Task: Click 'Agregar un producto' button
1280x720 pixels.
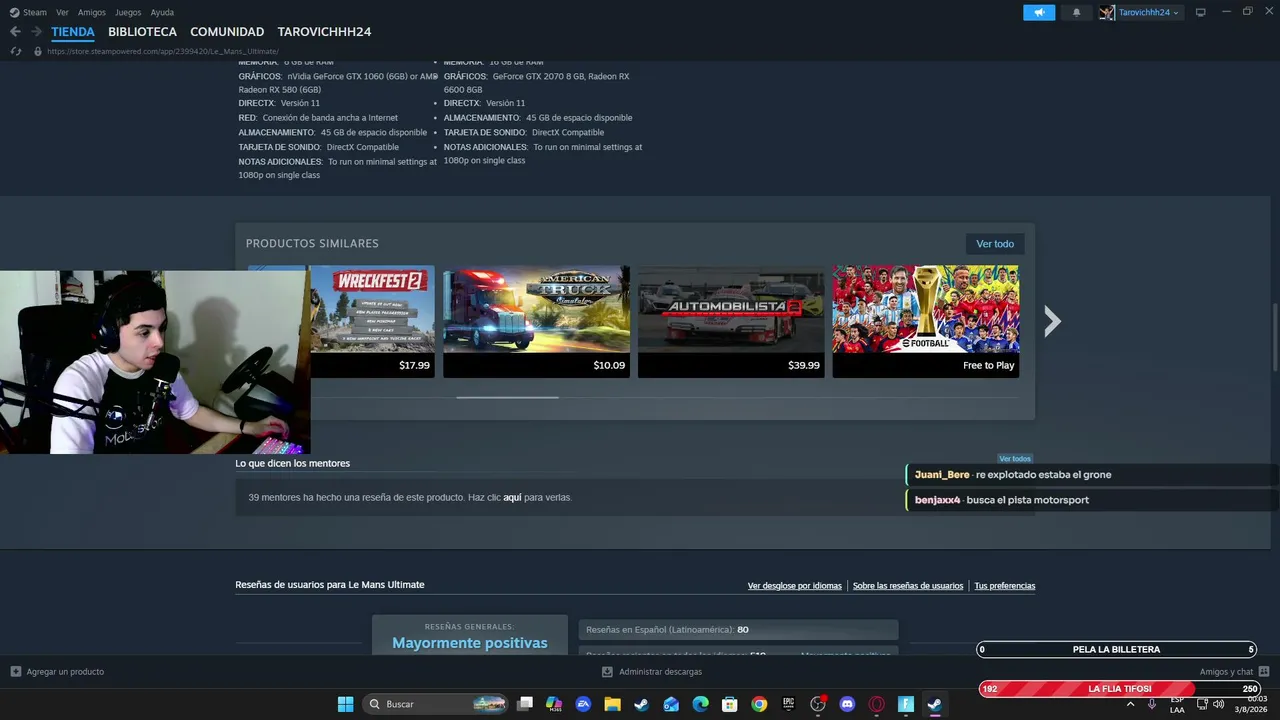Action: [x=57, y=672]
